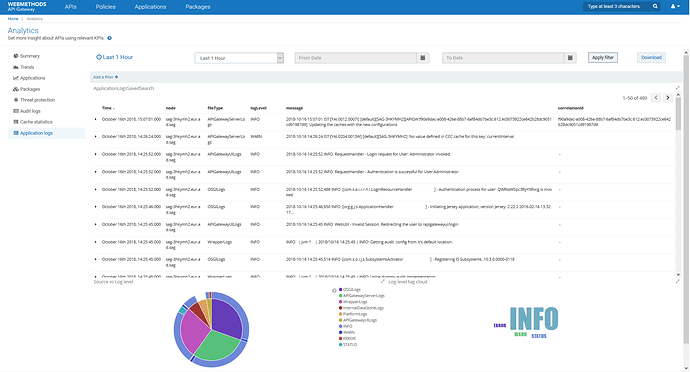Select Threat protection in the sidebar

tap(37, 100)
